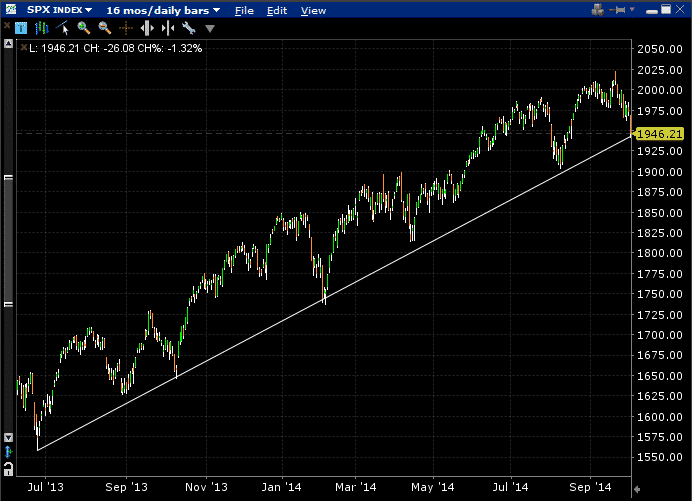Viewport: 692px width, 501px height.
Task: Expand the toolbar overflow gray triangle
Action: 210,29
